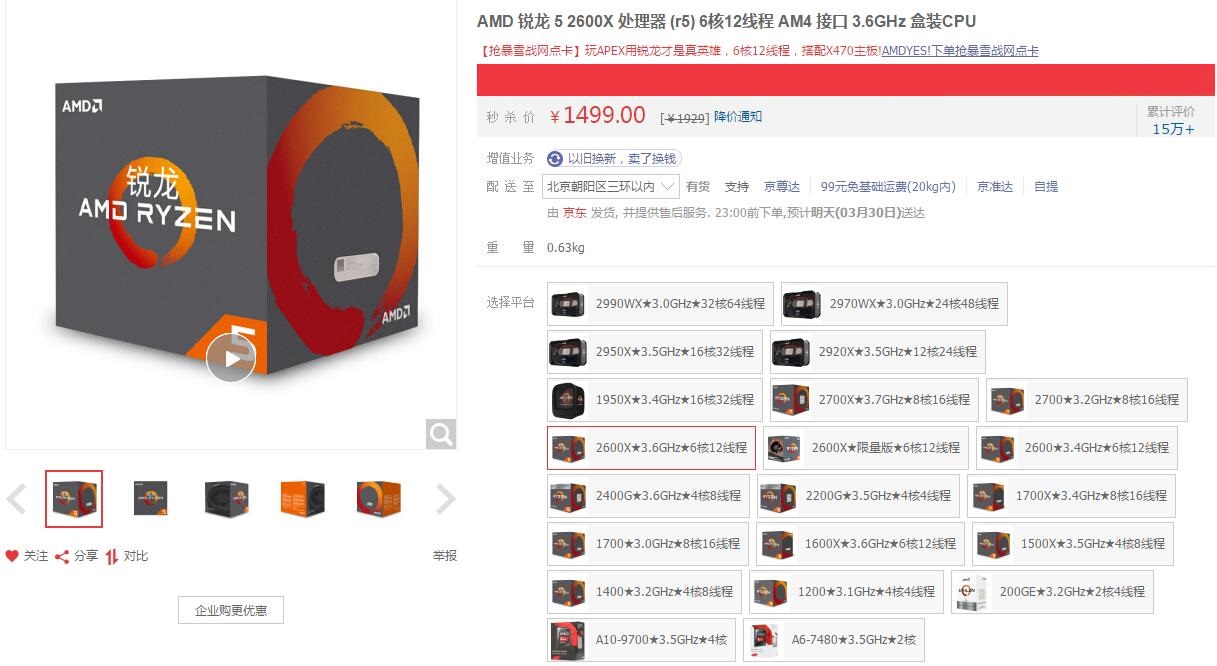Choose the 200GE★3.2GHz★2核4线程 platform
This screenshot has height=666, width=1217.
coord(1052,592)
